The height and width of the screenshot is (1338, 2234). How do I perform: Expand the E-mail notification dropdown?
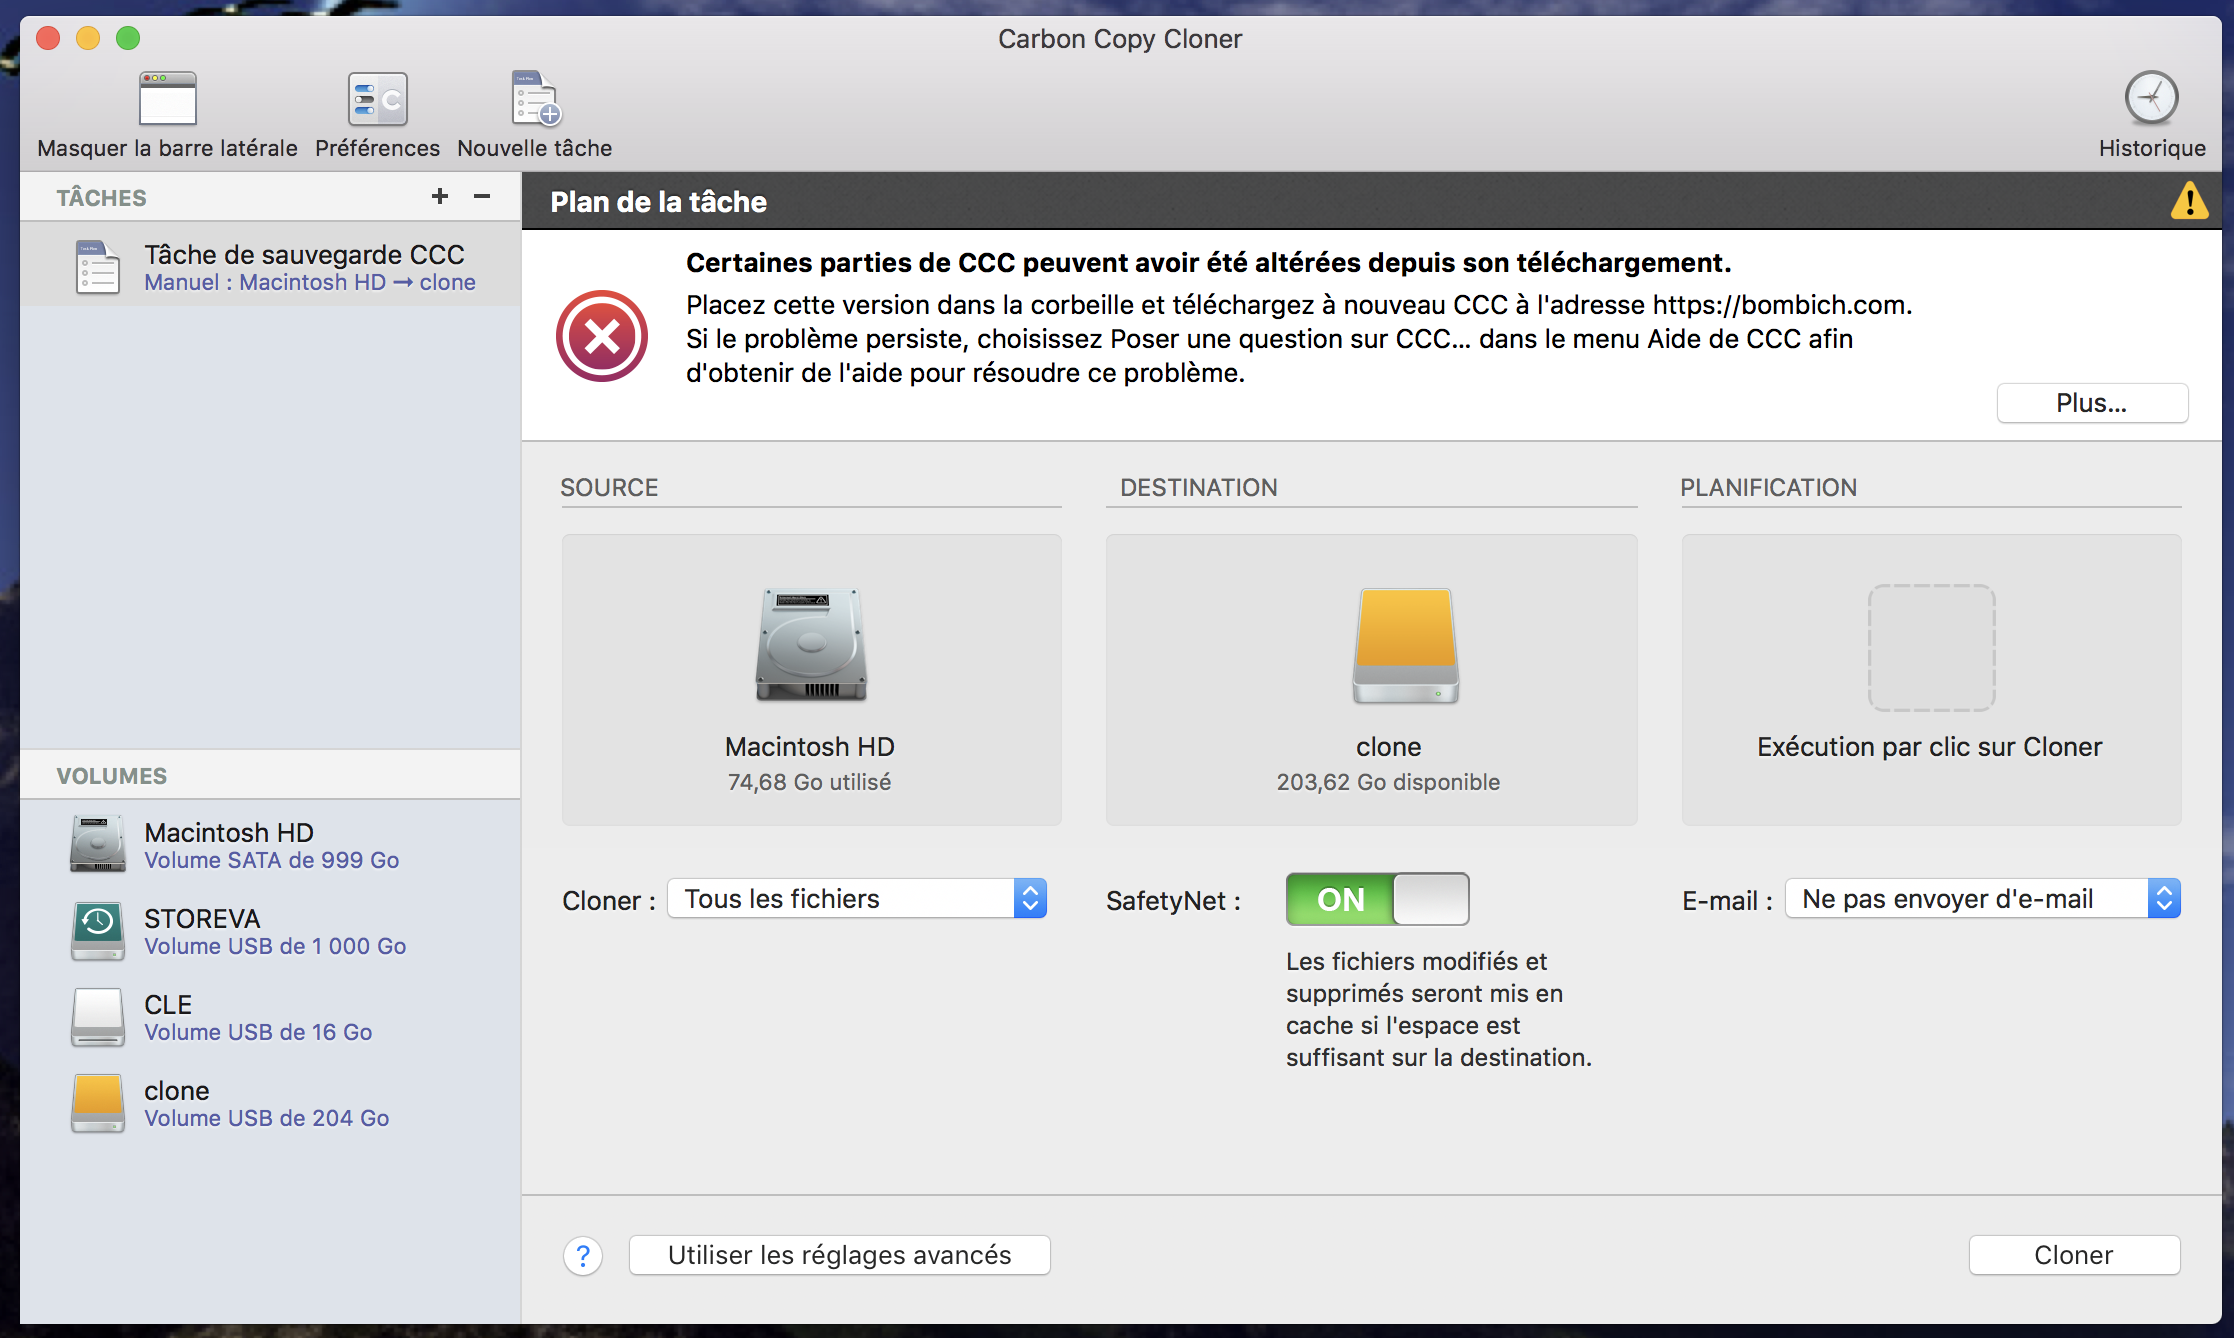tap(1982, 899)
